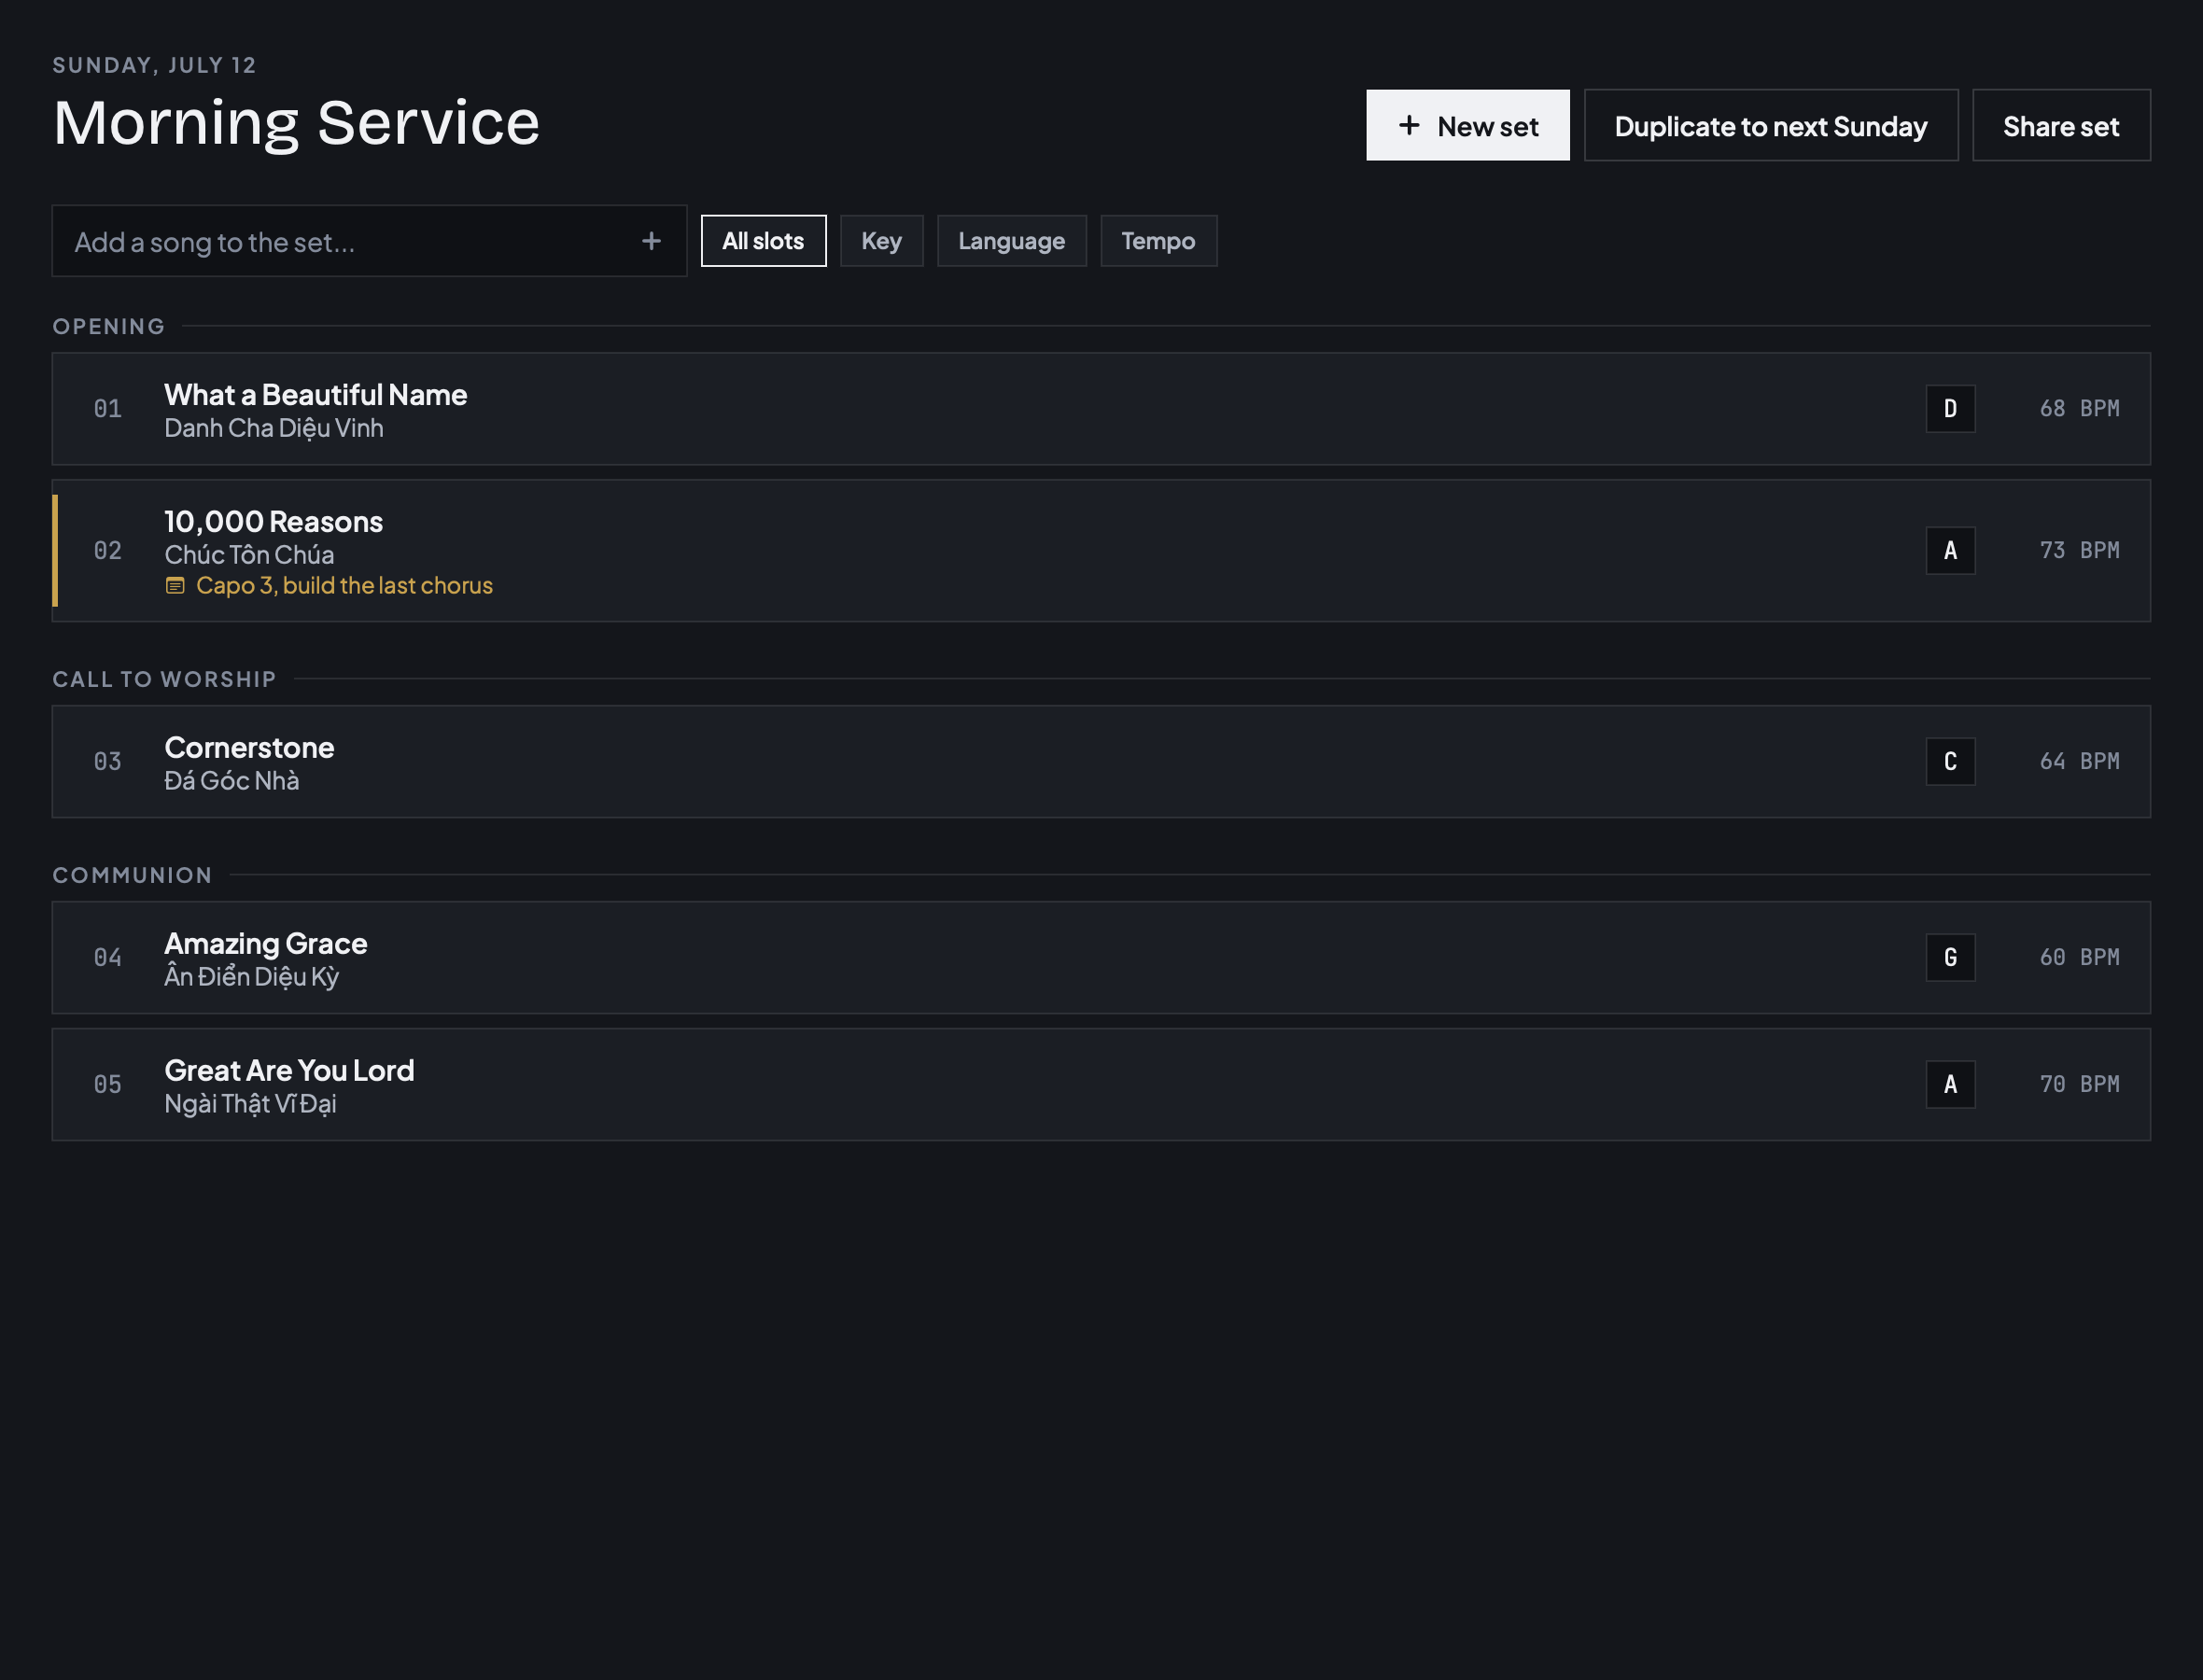Click the 60 BPM tempo value
2203x1680 pixels.
[2079, 958]
